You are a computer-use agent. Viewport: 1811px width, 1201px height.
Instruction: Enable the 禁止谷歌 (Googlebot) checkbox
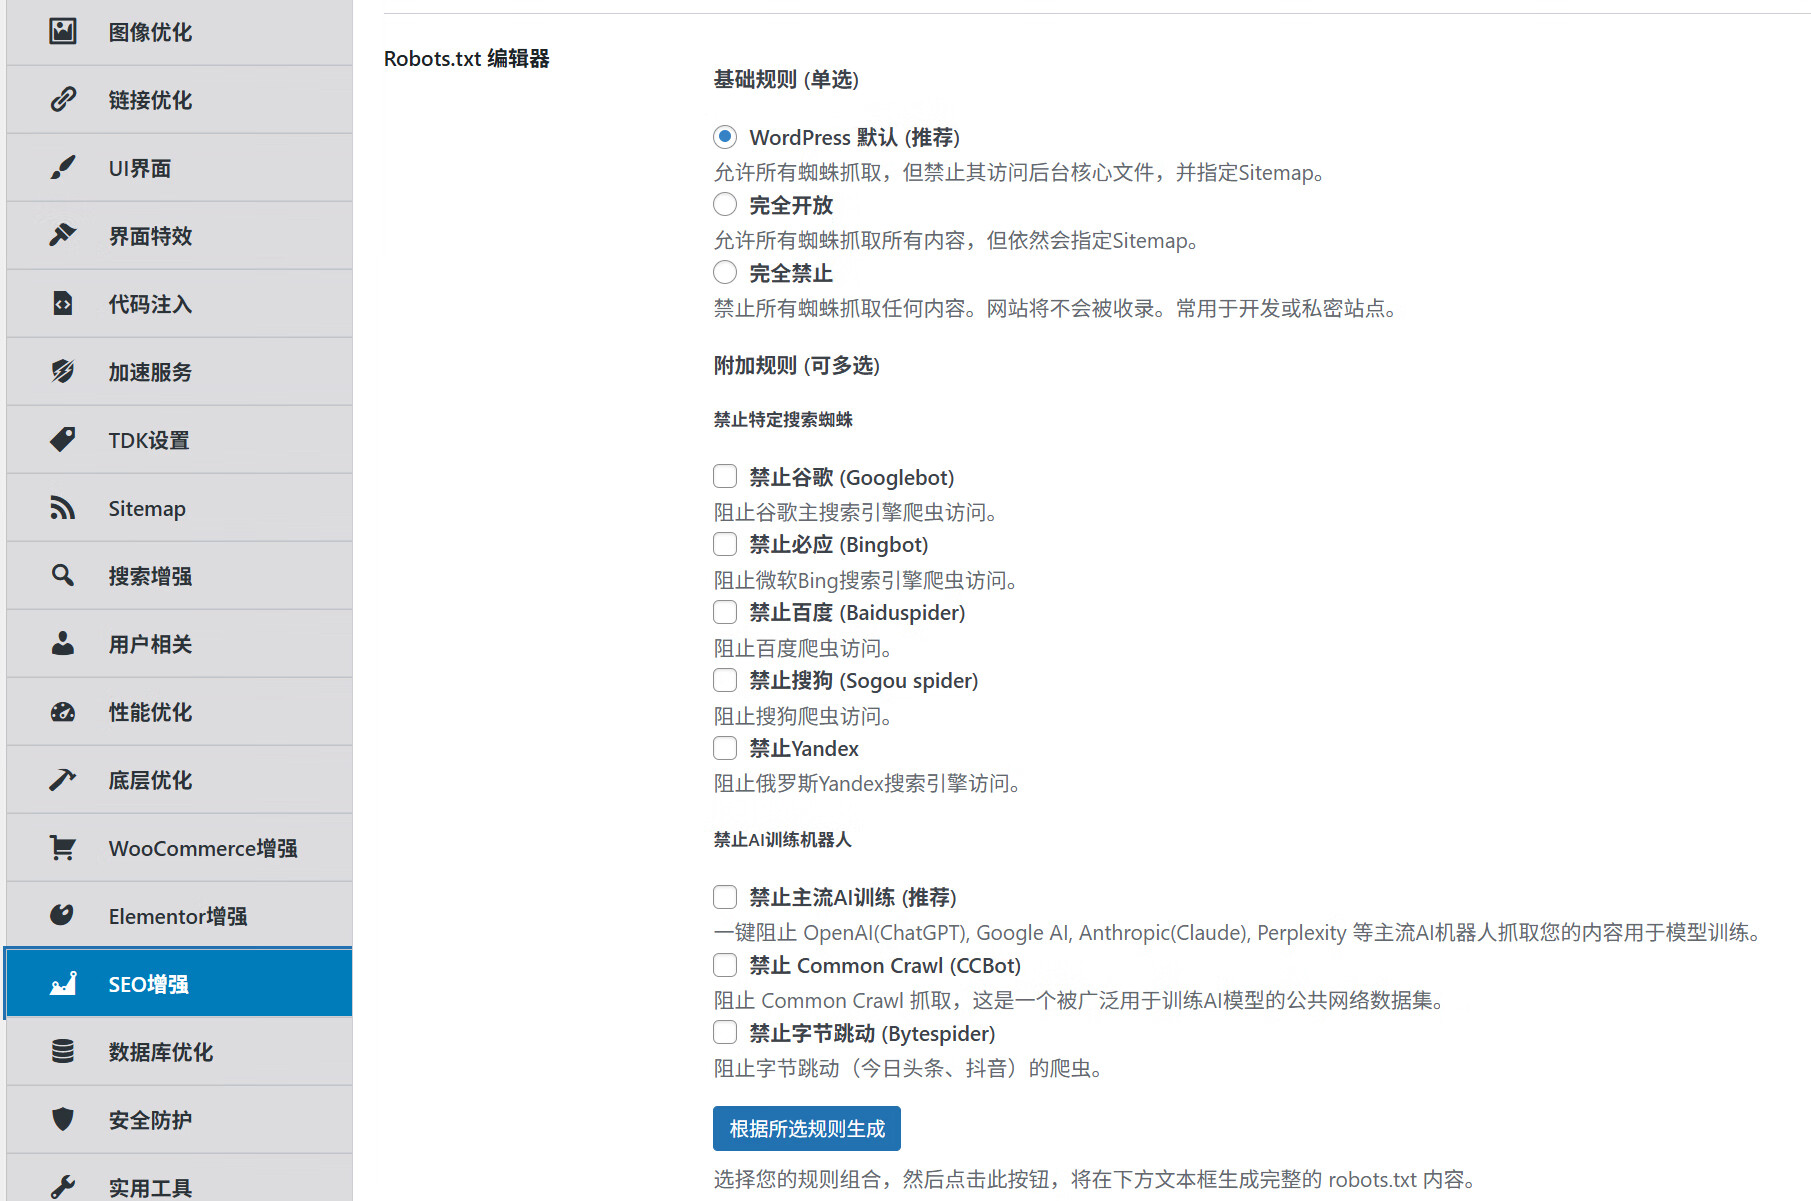tap(725, 477)
